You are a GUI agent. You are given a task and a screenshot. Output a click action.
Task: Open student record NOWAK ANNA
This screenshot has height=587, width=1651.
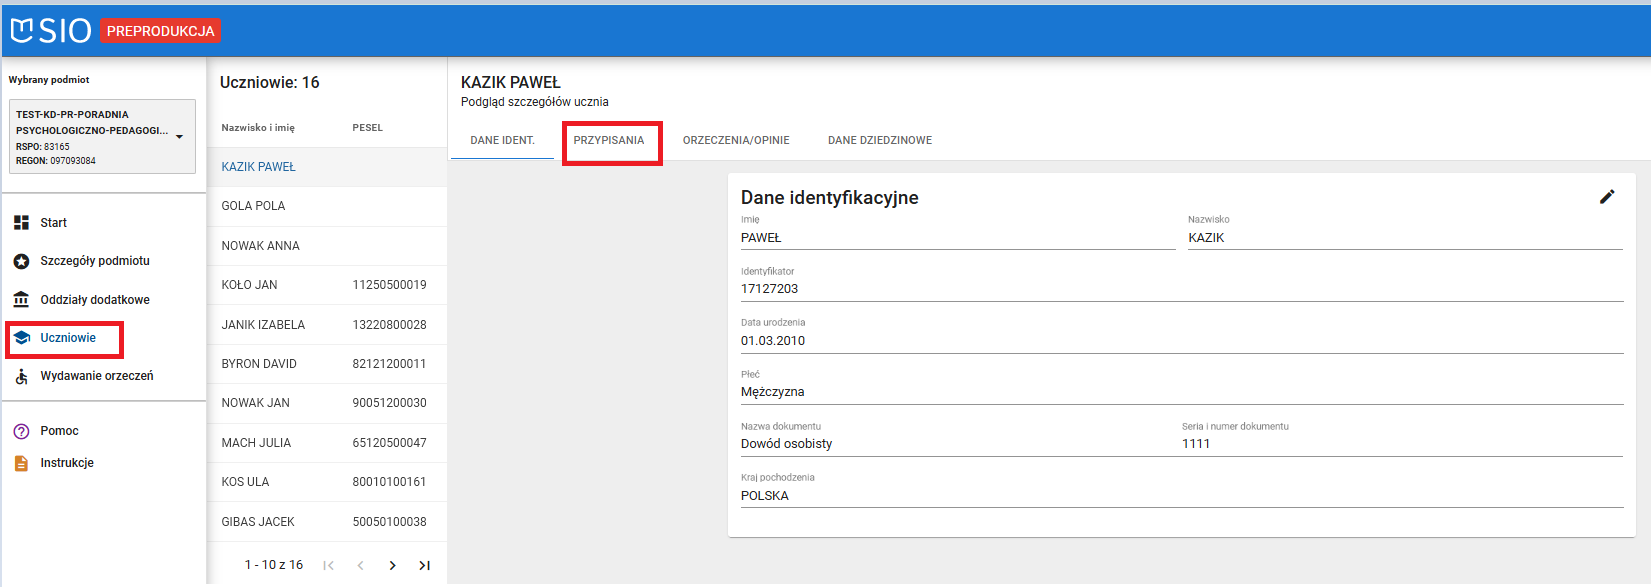(x=260, y=246)
